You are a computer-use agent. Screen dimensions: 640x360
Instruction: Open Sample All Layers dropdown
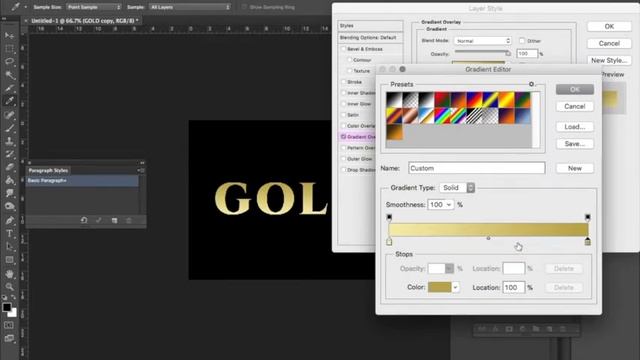[x=190, y=7]
